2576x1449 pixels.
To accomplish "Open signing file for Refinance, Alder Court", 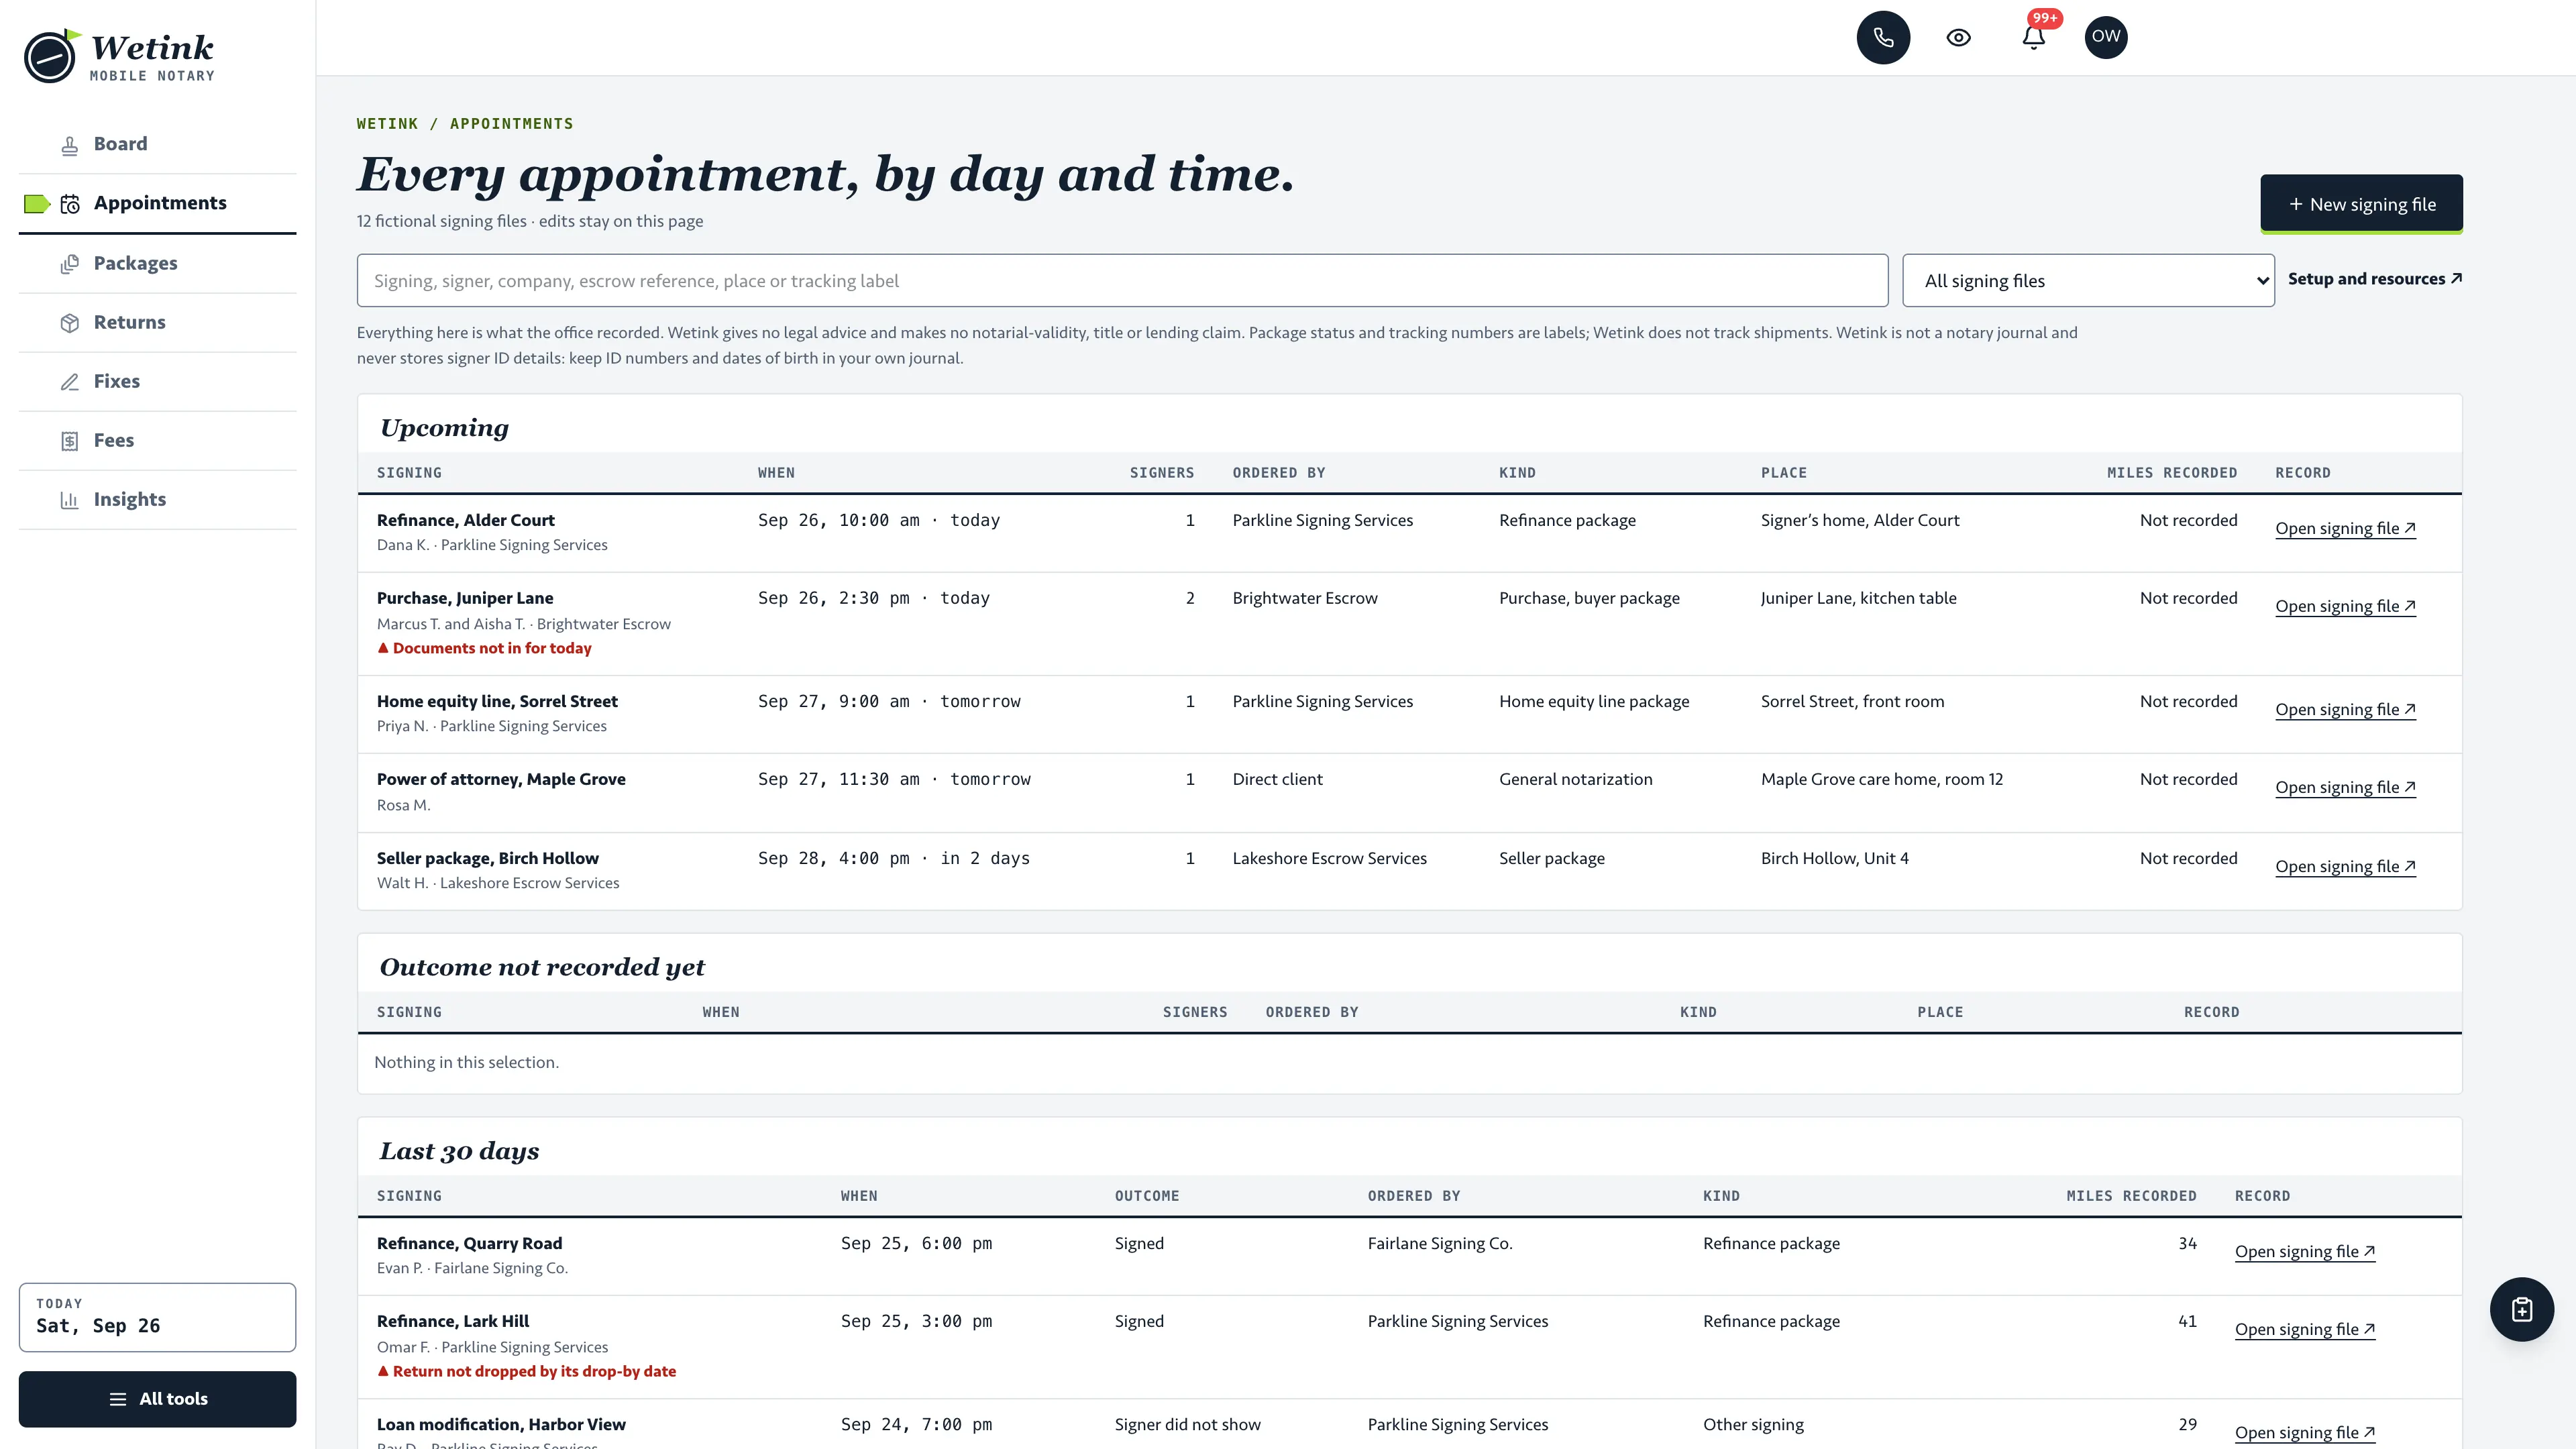I will coord(2345,528).
